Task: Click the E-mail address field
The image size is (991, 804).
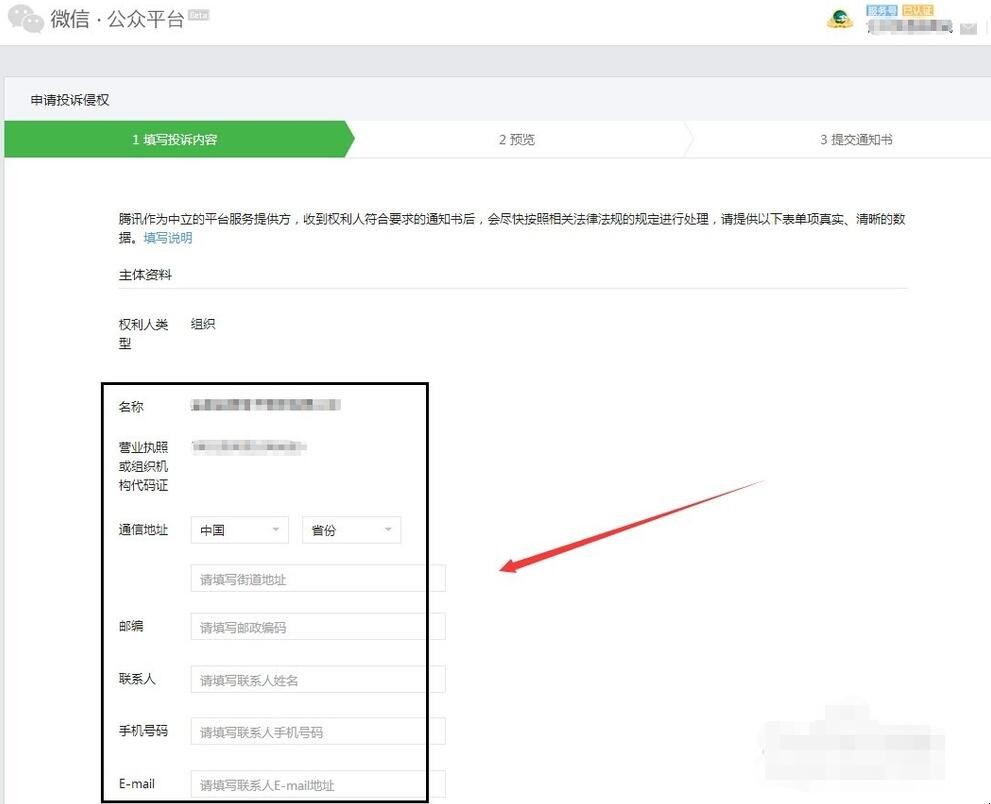Action: 315,784
